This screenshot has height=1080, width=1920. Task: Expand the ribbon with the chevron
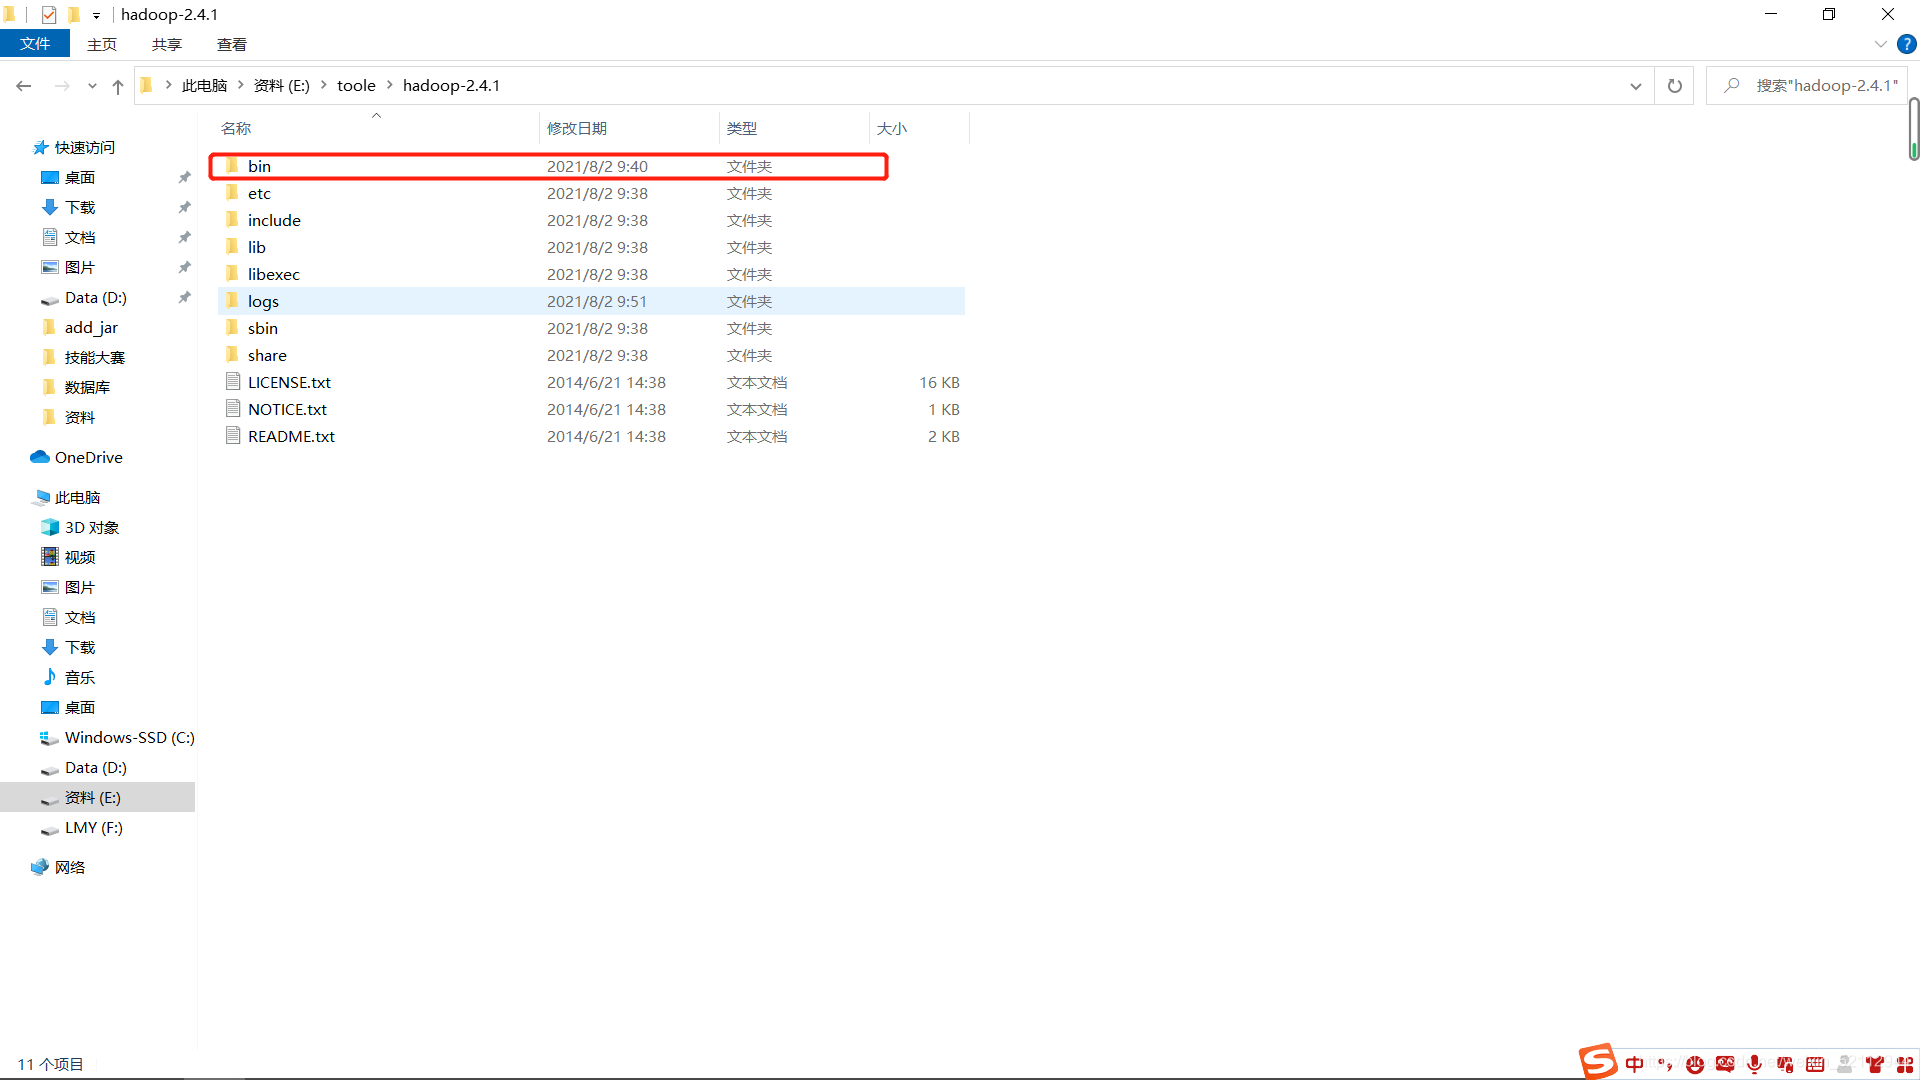pos(1880,44)
